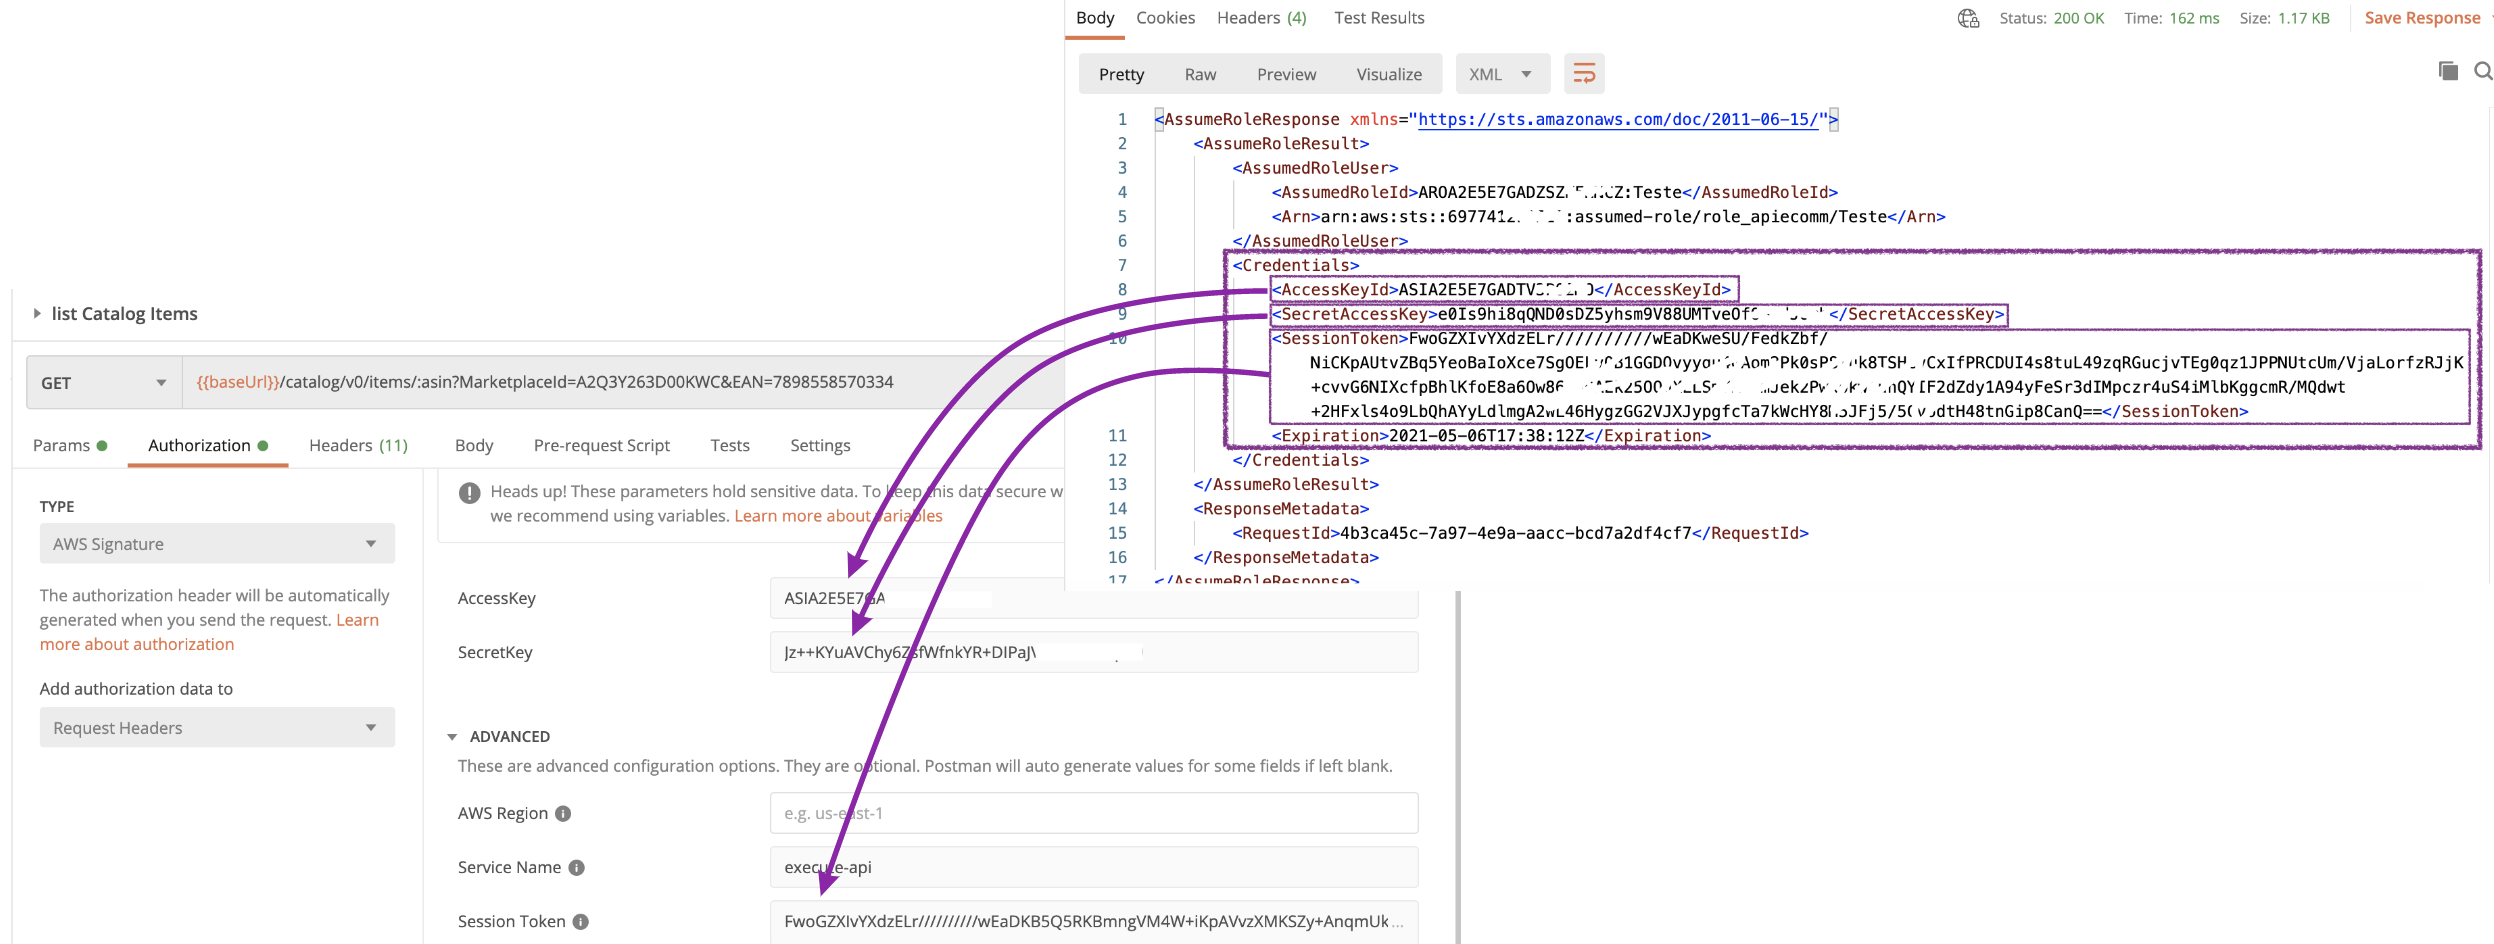Click the request URL field
Image resolution: width=2494 pixels, height=944 pixels.
(623, 383)
